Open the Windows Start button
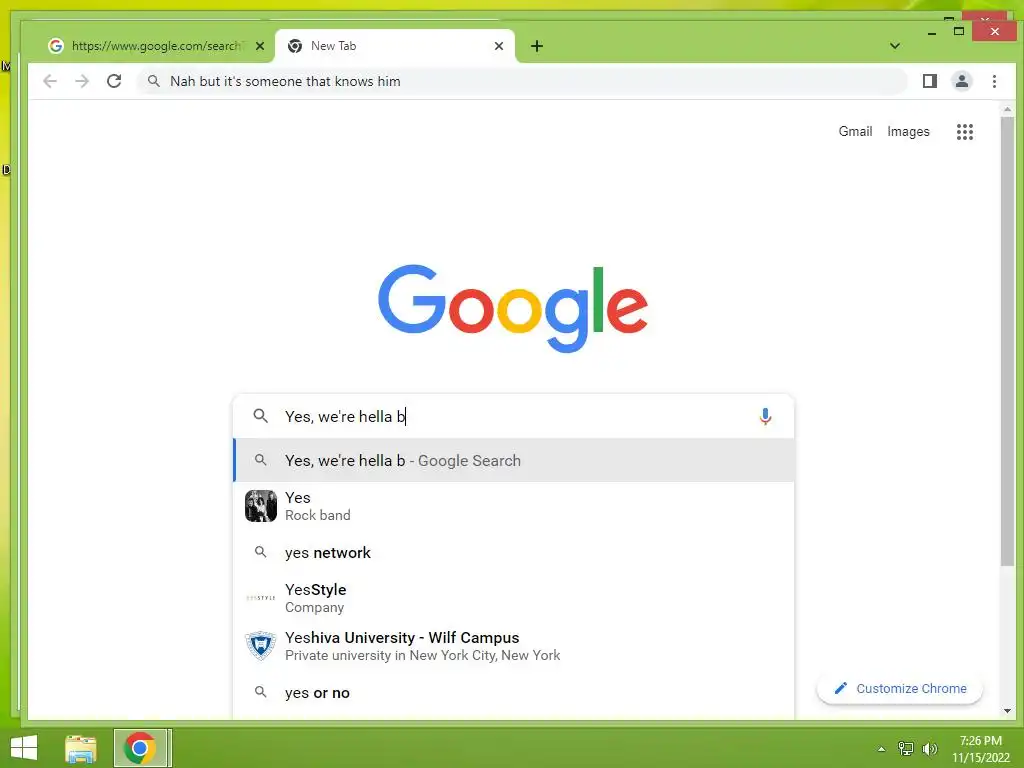The image size is (1024, 768). (24, 748)
